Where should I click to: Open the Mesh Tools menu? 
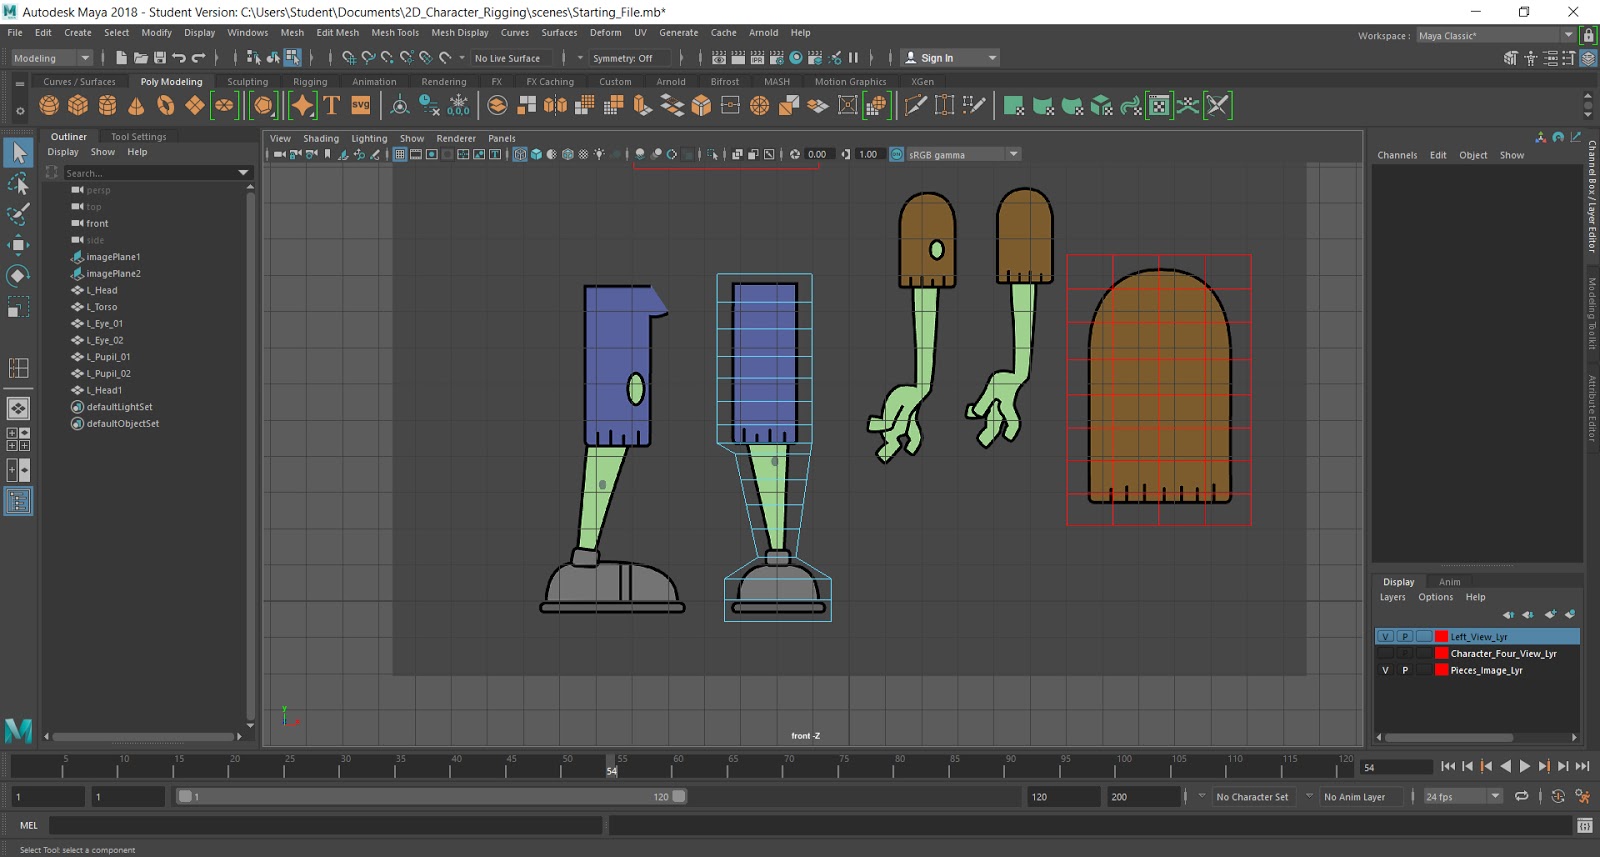click(395, 33)
